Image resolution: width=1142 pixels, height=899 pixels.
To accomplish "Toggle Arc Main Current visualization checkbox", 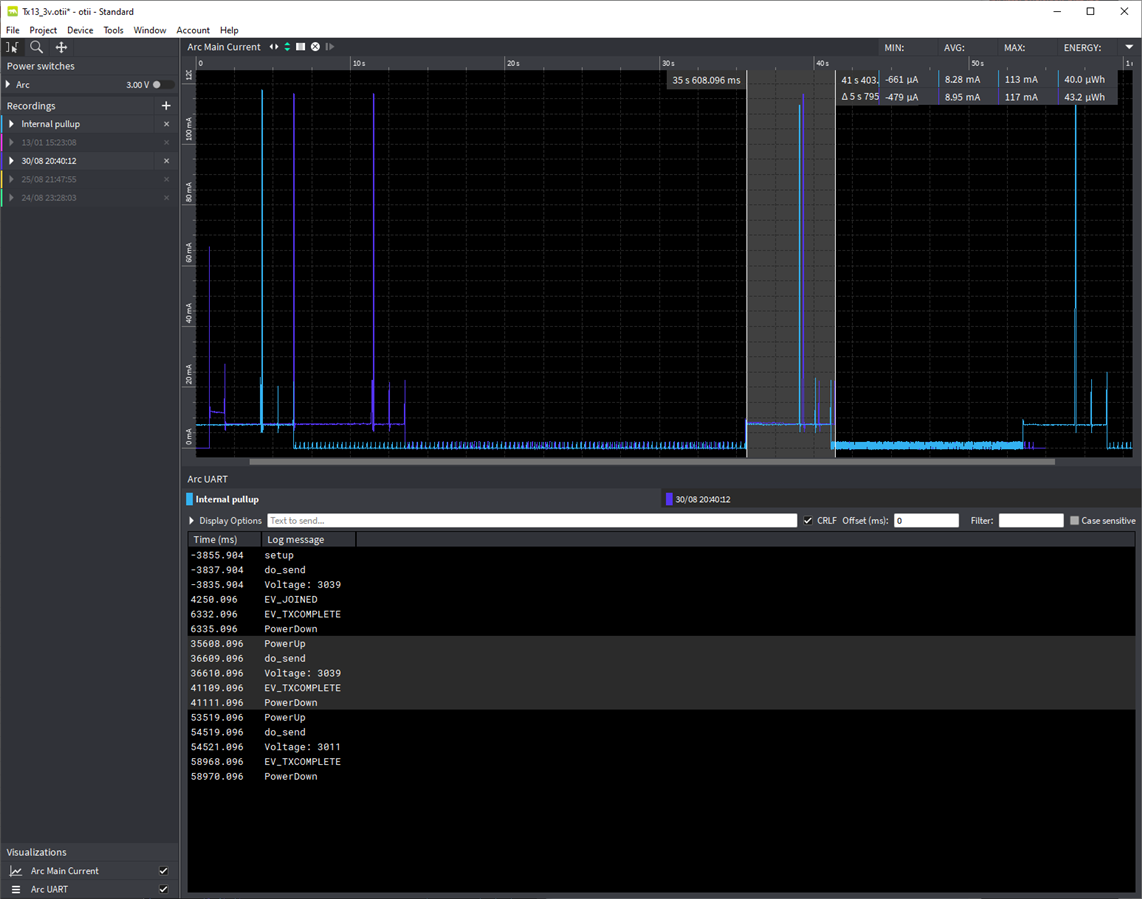I will point(164,871).
